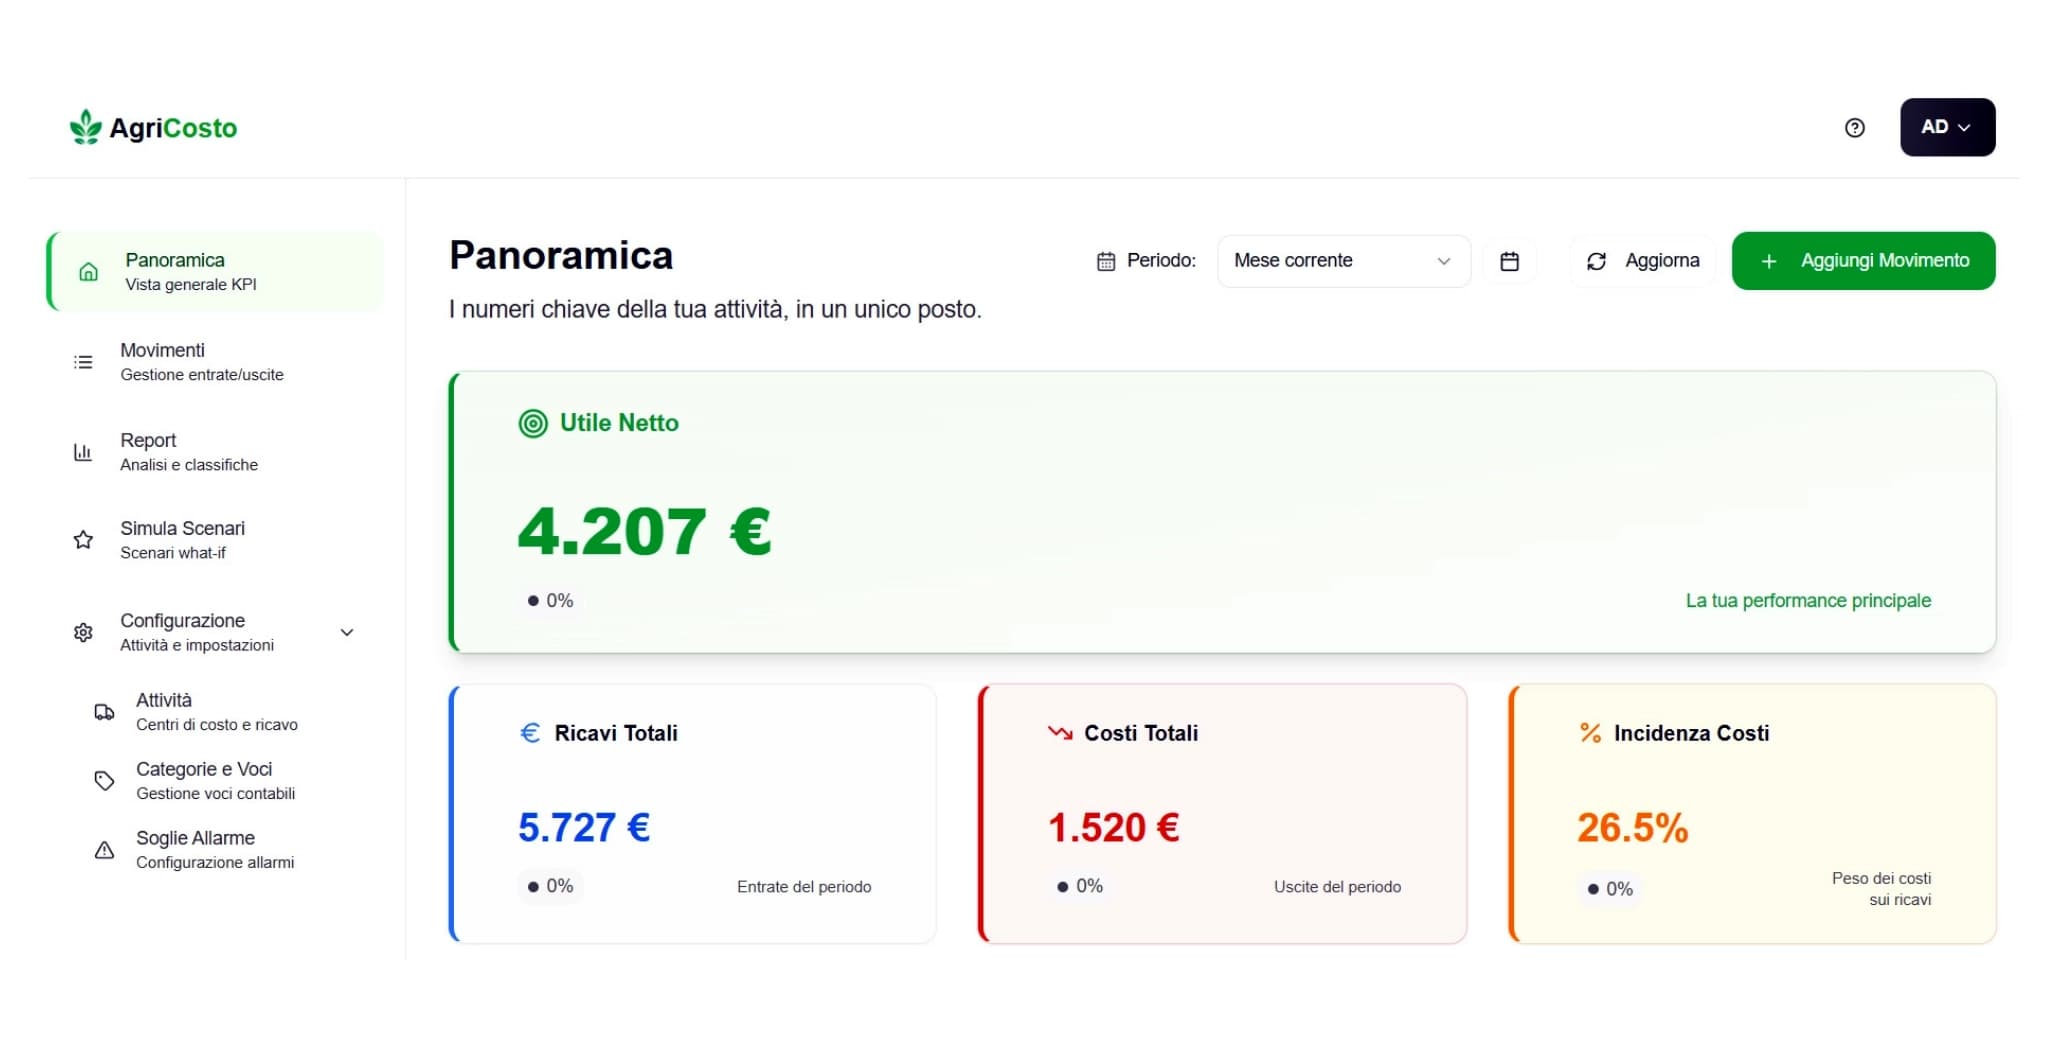Click the calendar picker icon beside Periodo
The height and width of the screenshot is (1055, 2049).
(1510, 260)
